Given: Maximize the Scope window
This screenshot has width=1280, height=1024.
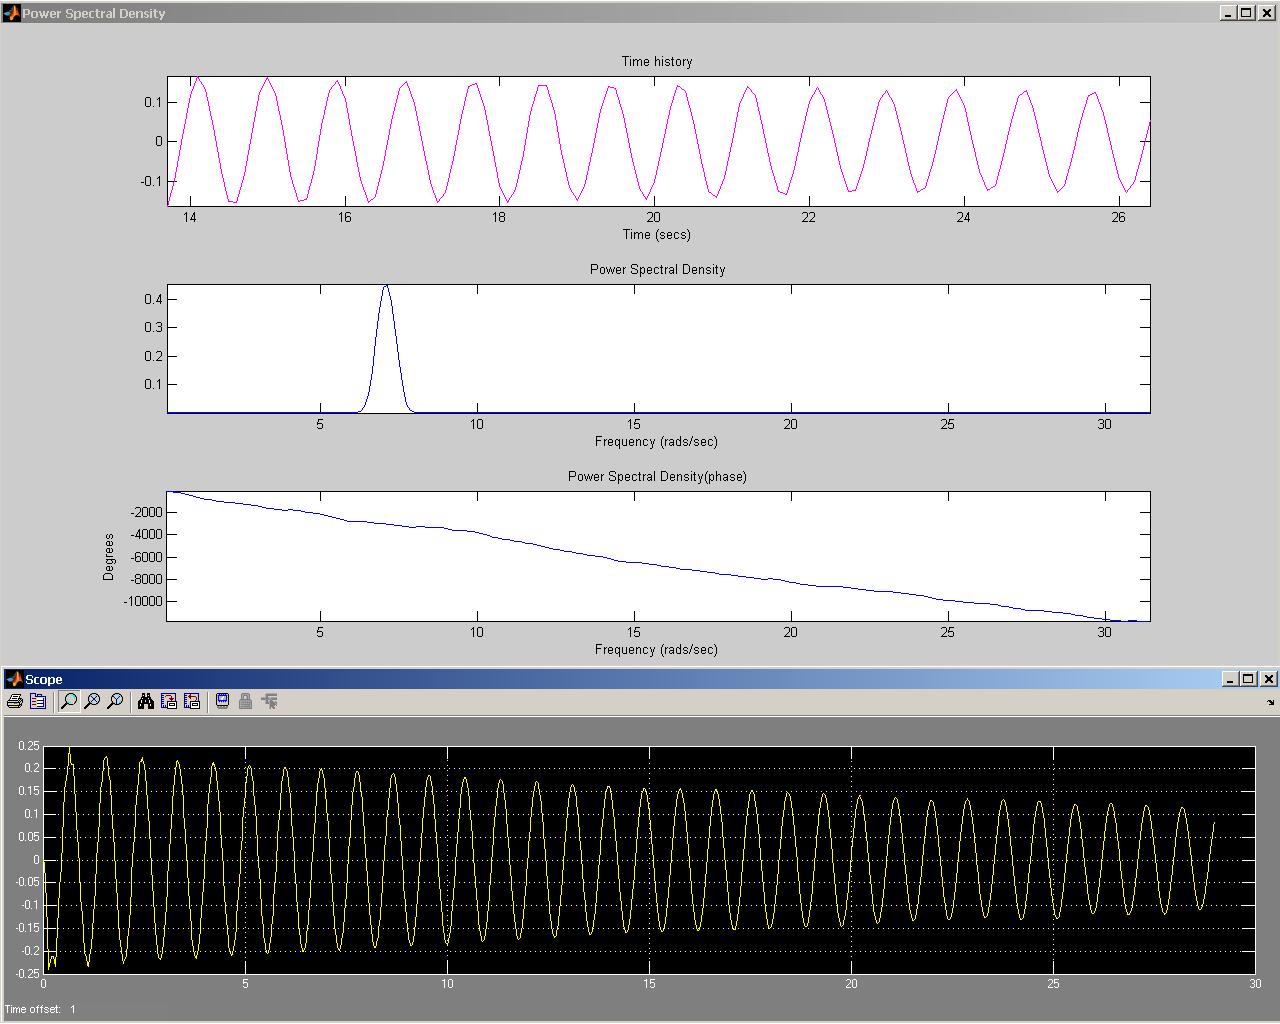Looking at the screenshot, I should 1248,679.
